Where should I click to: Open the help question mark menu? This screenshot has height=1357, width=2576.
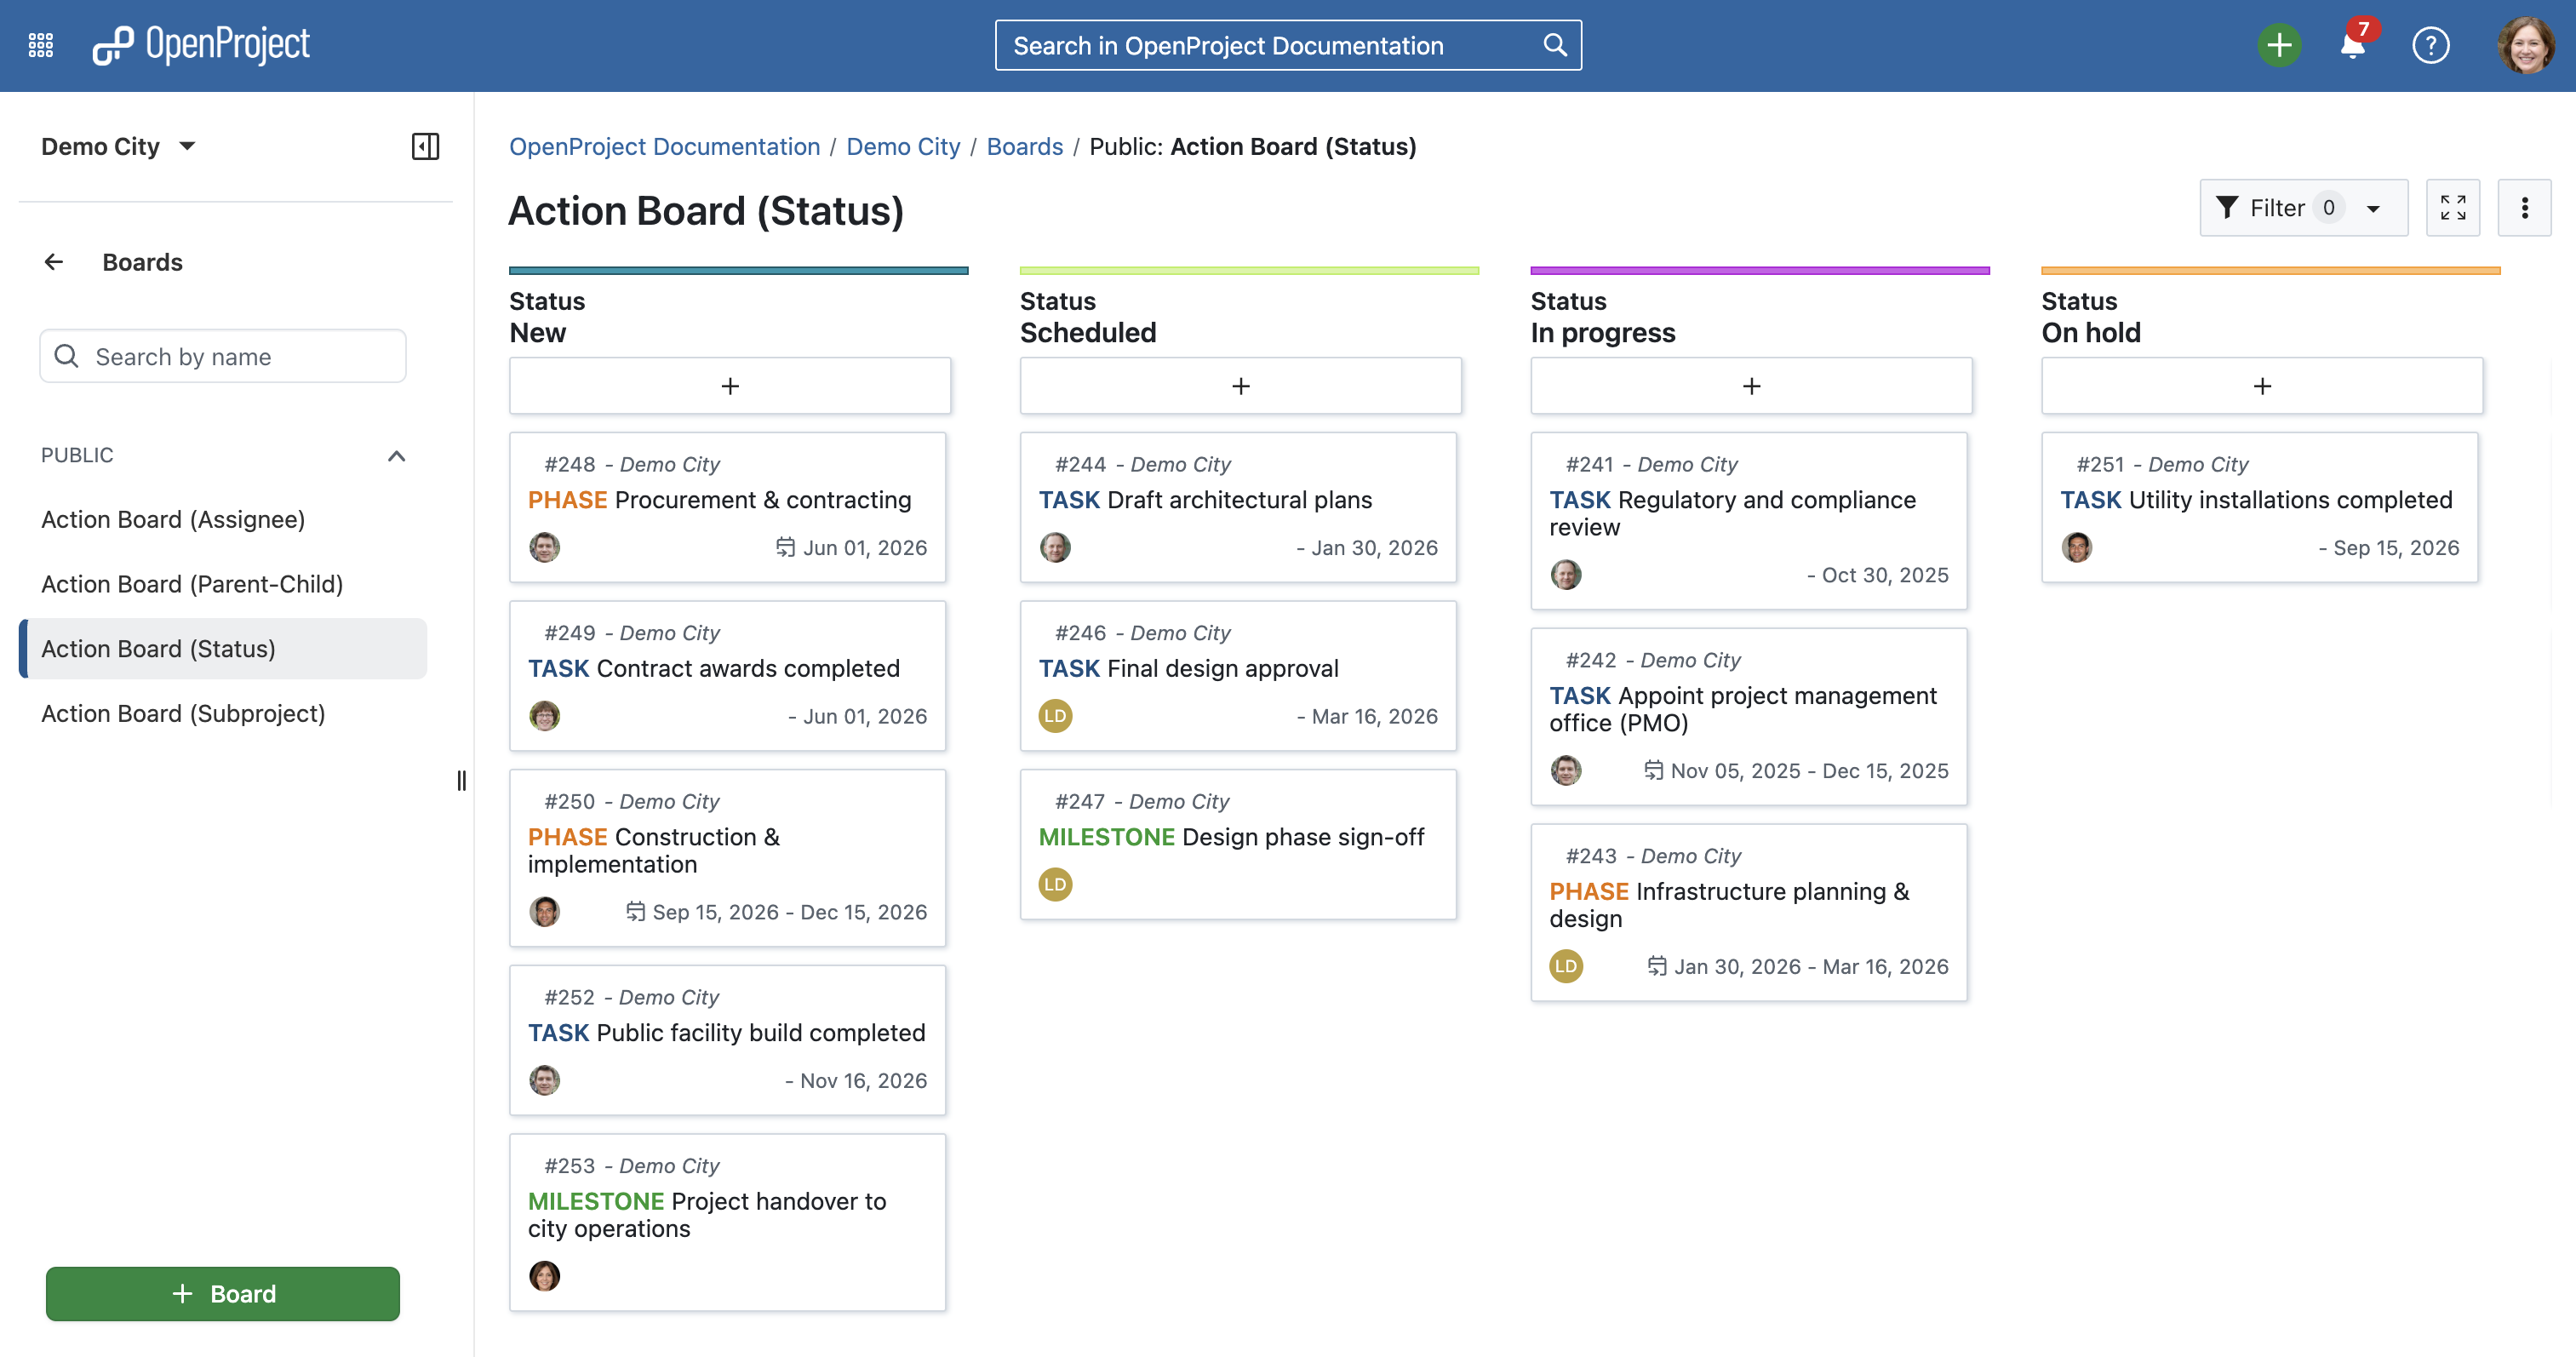(x=2430, y=45)
